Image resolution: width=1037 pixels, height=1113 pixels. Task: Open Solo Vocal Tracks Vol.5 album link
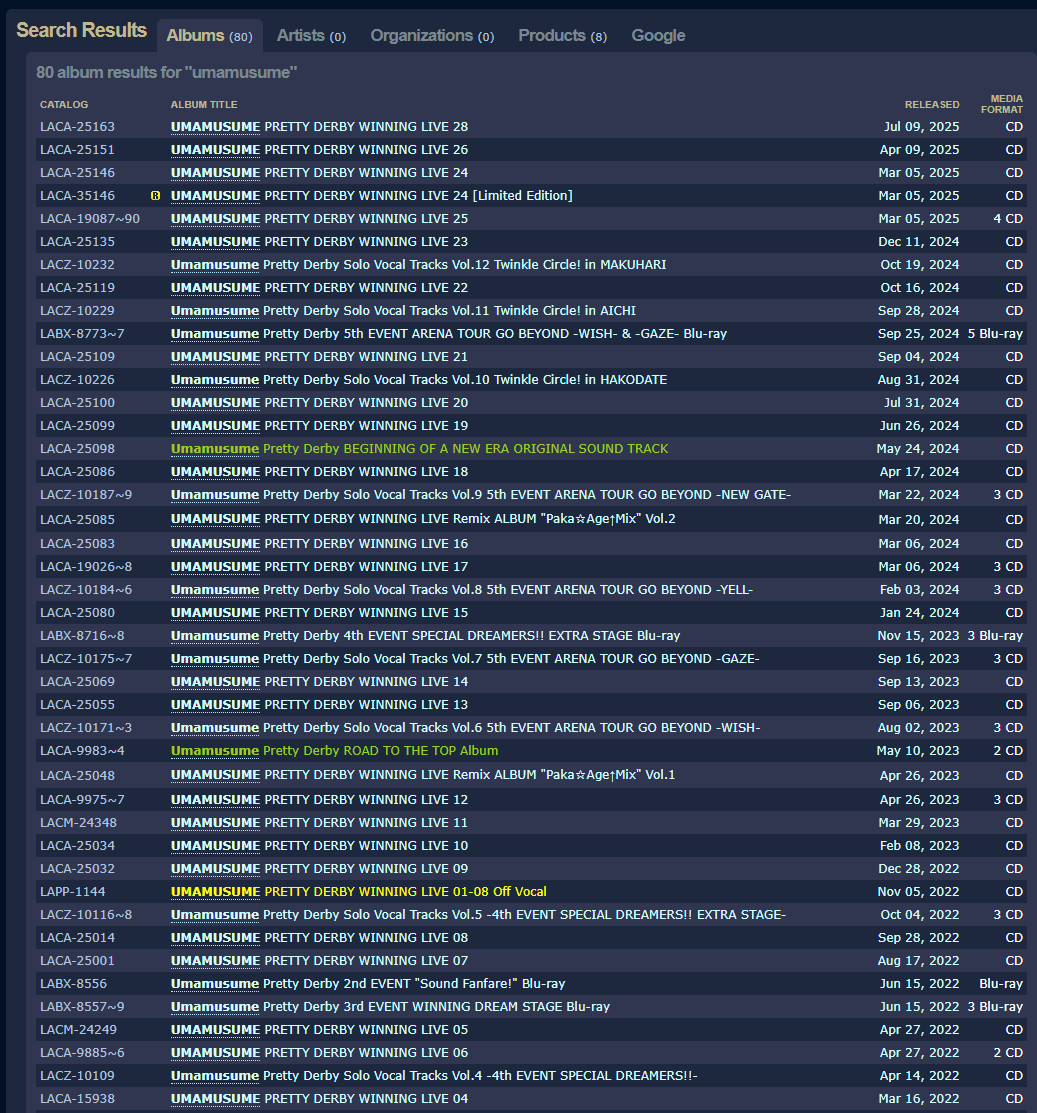tap(478, 915)
